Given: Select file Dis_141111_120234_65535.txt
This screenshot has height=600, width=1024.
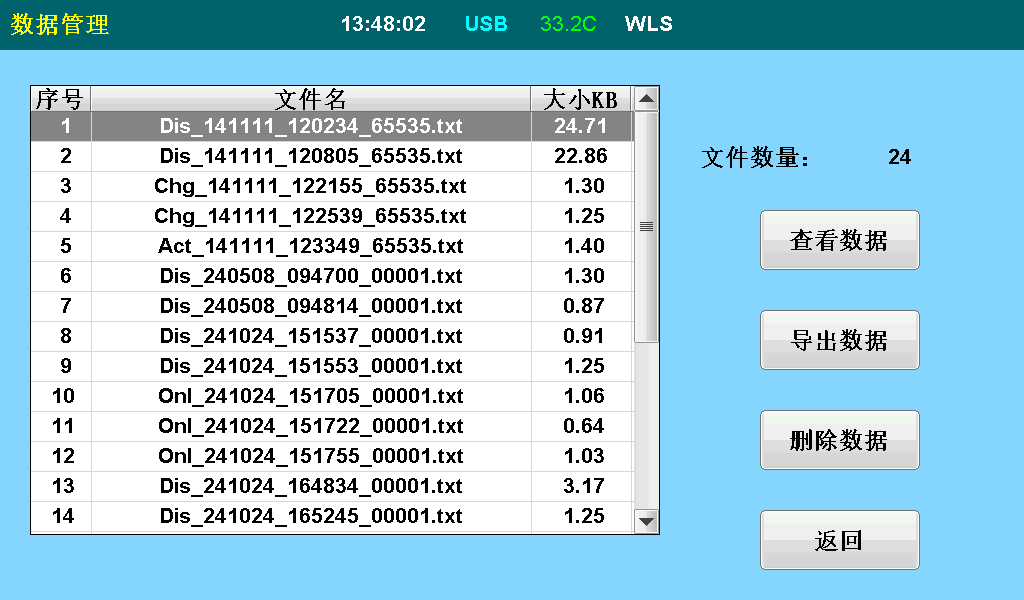Looking at the screenshot, I should 311,126.
